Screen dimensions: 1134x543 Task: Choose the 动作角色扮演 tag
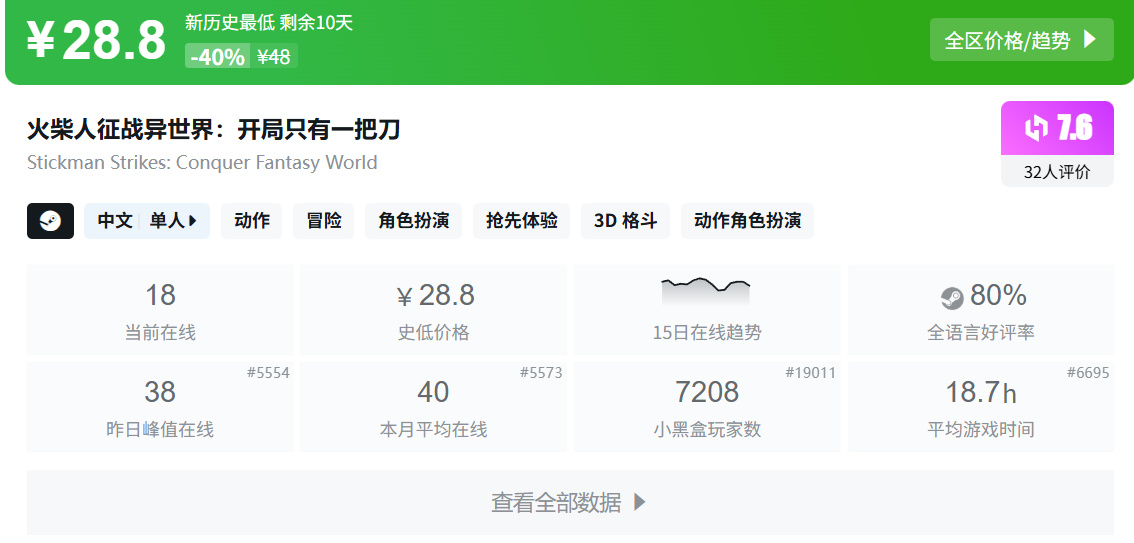coord(747,221)
